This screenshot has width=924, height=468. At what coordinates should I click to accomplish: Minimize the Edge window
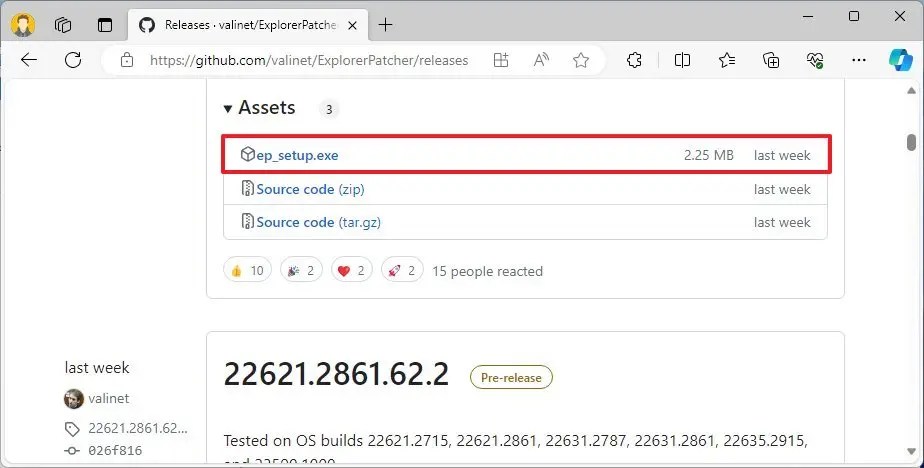(x=808, y=17)
